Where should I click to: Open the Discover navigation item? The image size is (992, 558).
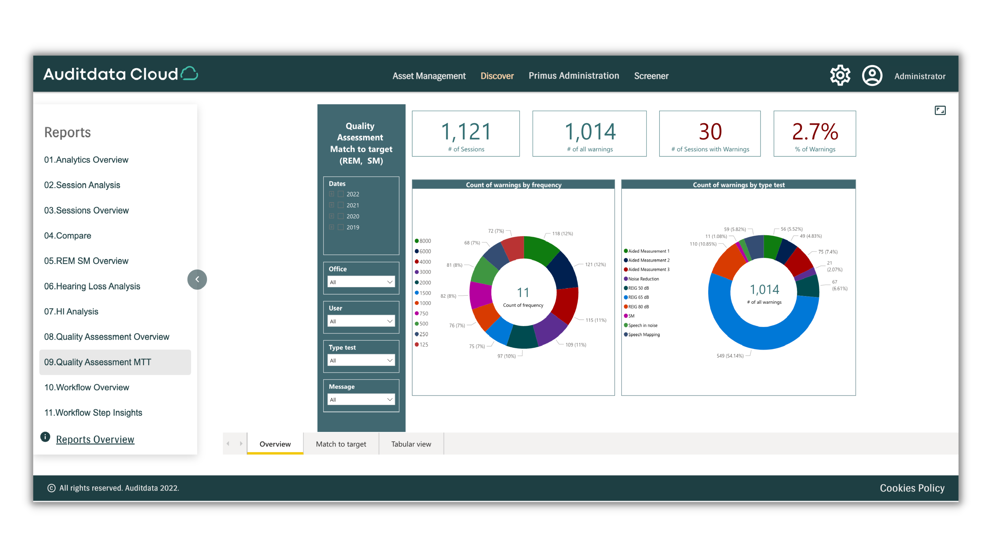click(497, 76)
